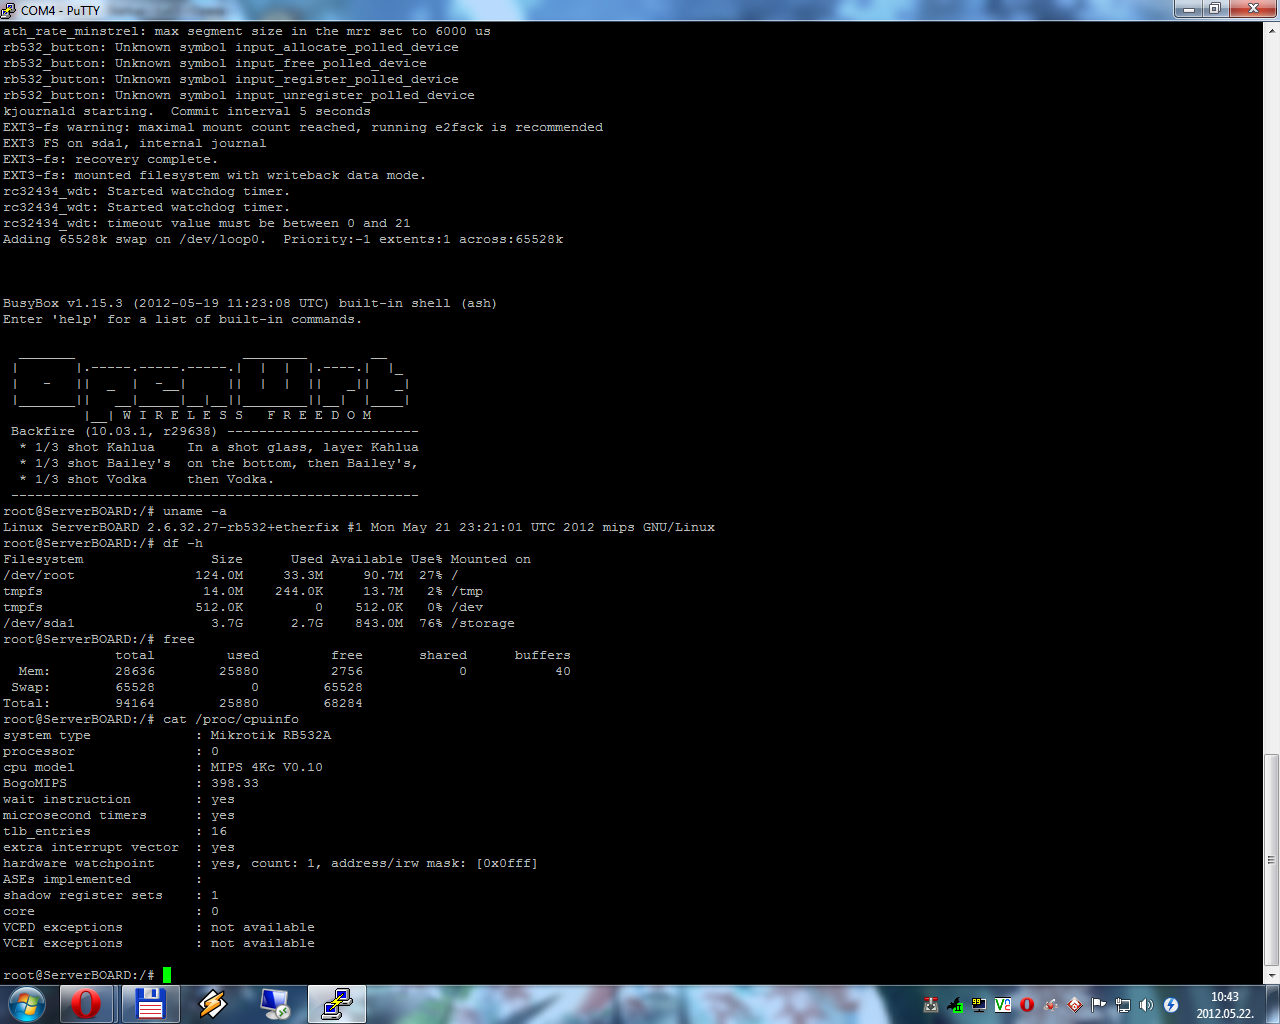Click the BogoMIPS value '398.33'

pos(235,783)
